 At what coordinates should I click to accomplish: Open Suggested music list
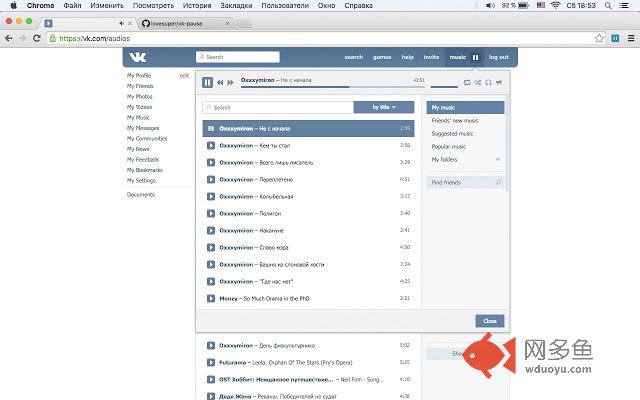pos(452,133)
